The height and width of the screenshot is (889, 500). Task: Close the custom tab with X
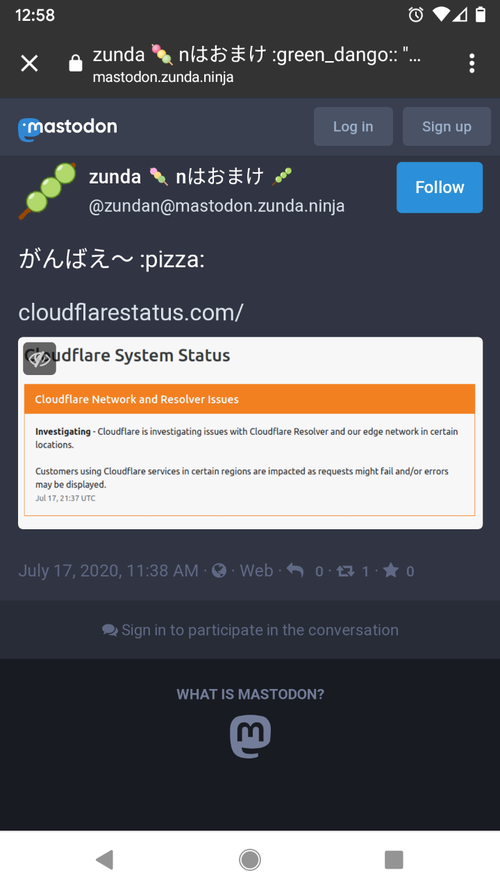[x=29, y=64]
